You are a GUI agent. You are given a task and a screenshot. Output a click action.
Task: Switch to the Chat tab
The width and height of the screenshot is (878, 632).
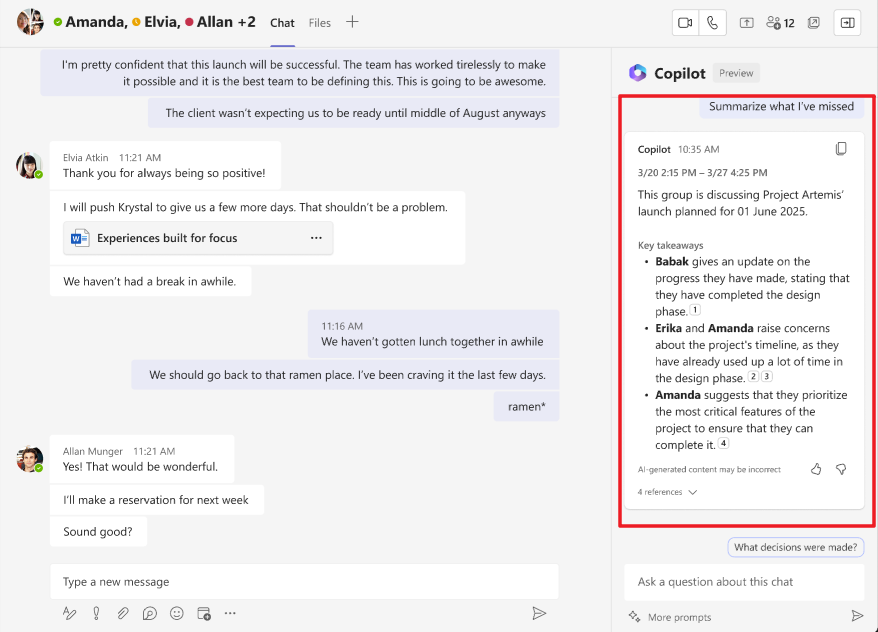[282, 23]
